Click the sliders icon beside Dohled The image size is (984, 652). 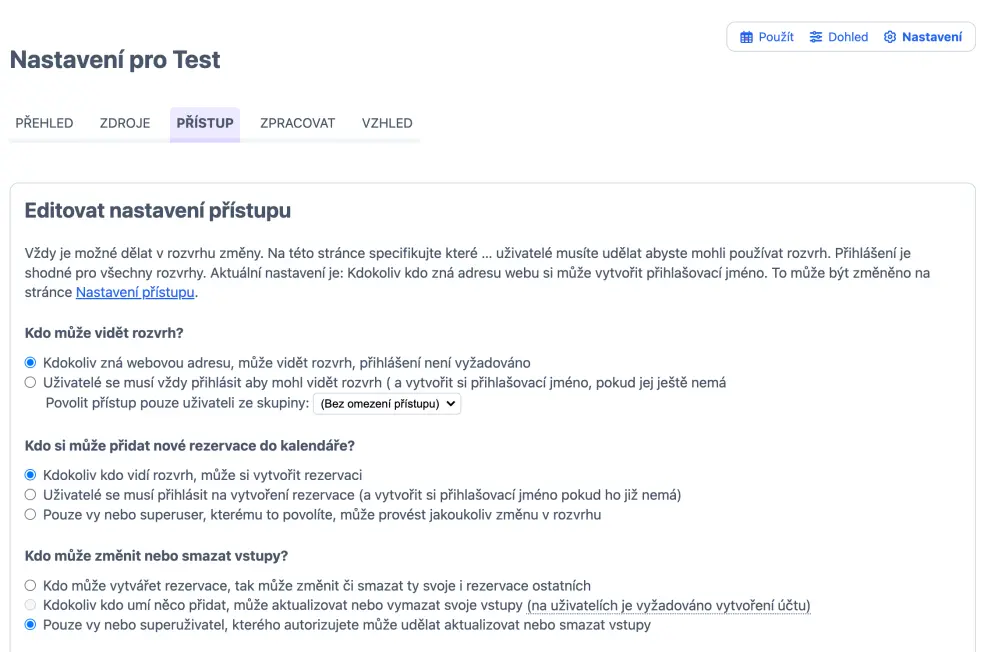coord(816,37)
